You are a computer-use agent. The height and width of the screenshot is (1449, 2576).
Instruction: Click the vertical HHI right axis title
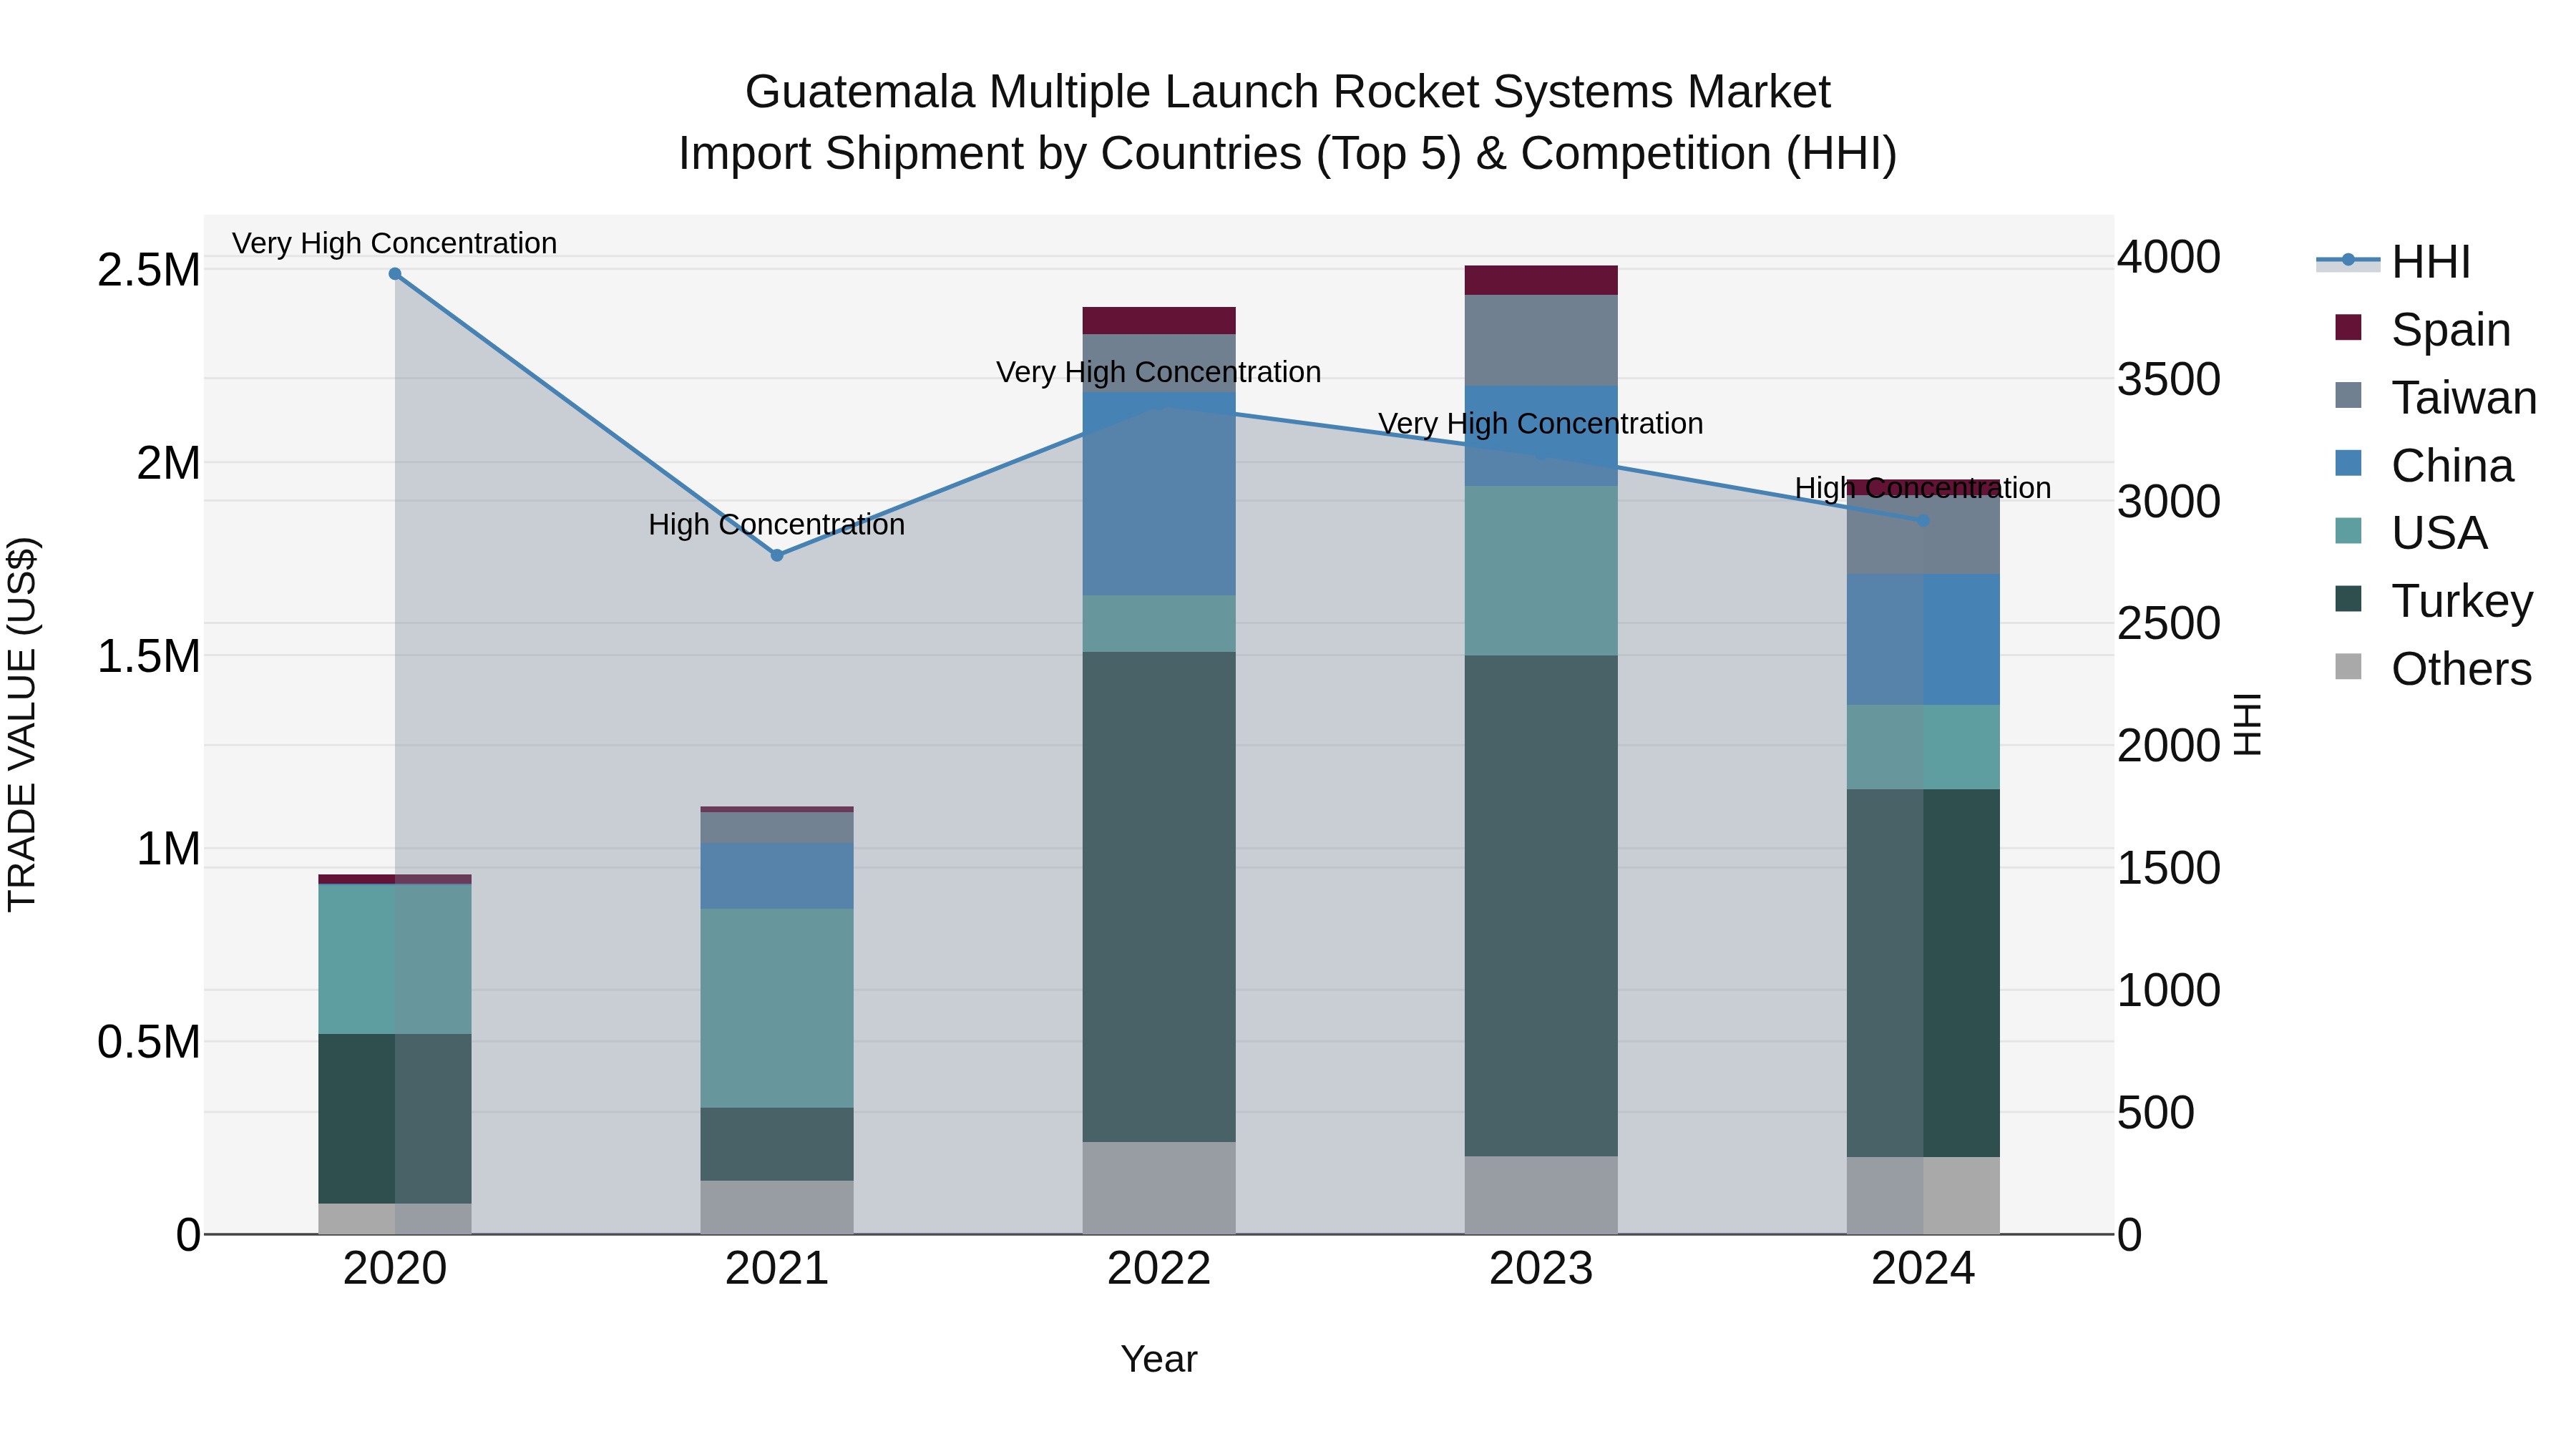[x=2247, y=724]
